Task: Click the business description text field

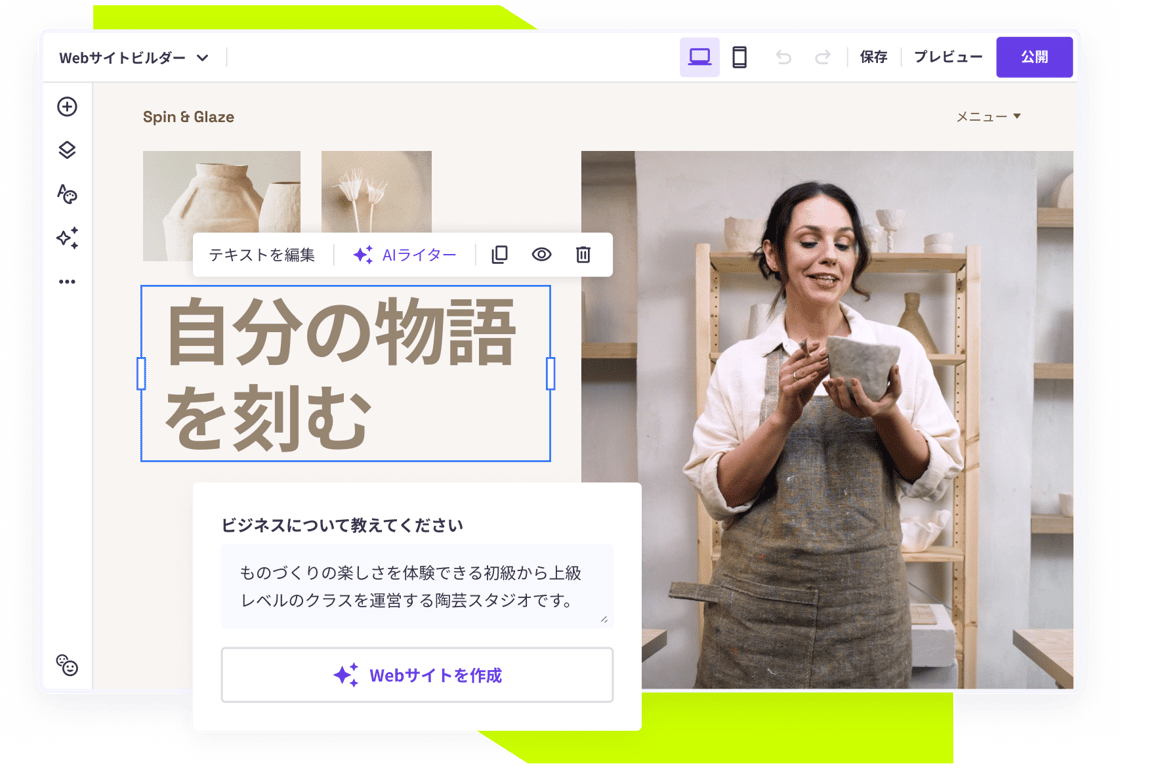Action: 417,585
